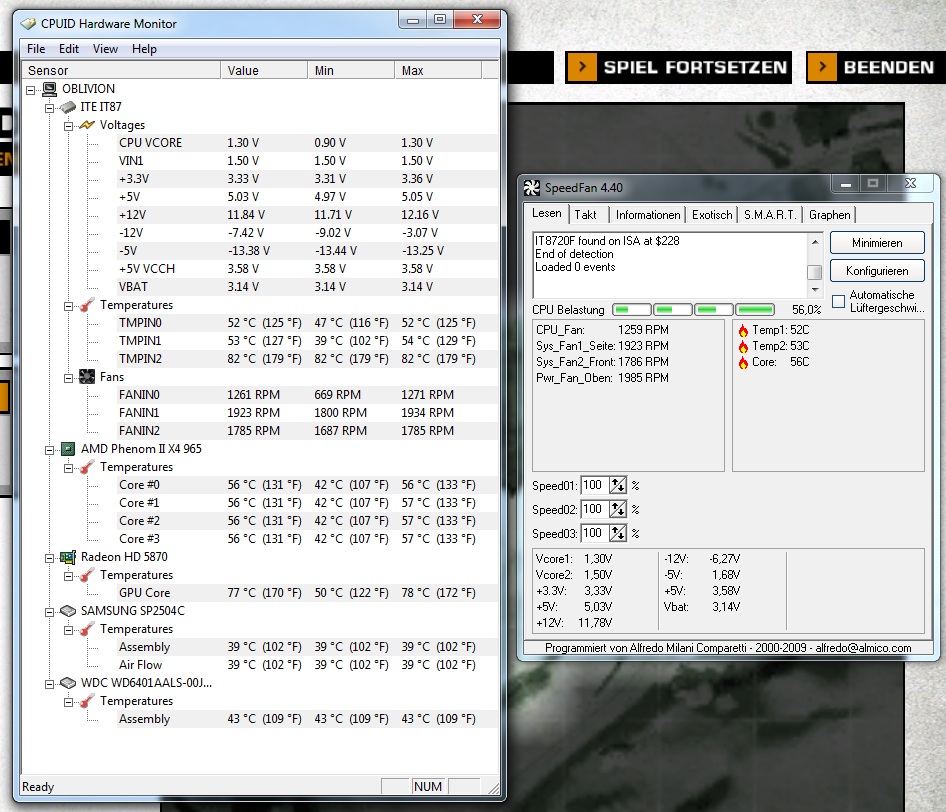The height and width of the screenshot is (812, 946).
Task: Click the SpeedFan log scrollbar up arrow
Action: pos(815,241)
